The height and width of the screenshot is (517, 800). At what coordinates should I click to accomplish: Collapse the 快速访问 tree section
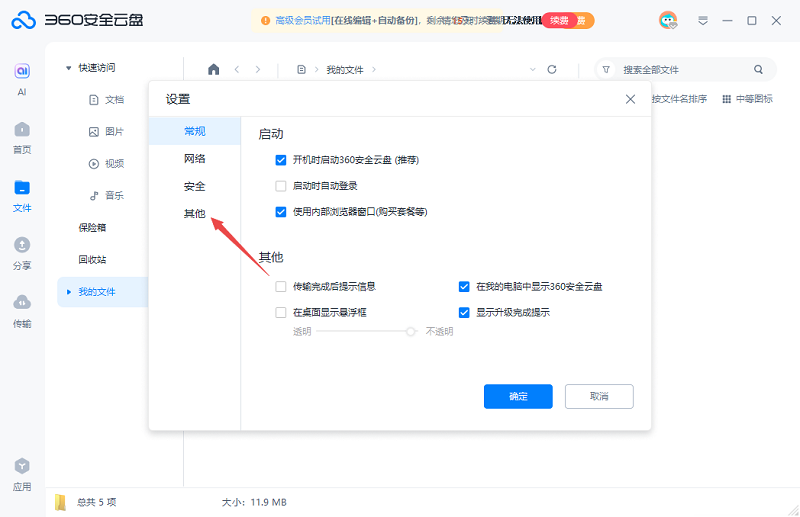tap(68, 68)
